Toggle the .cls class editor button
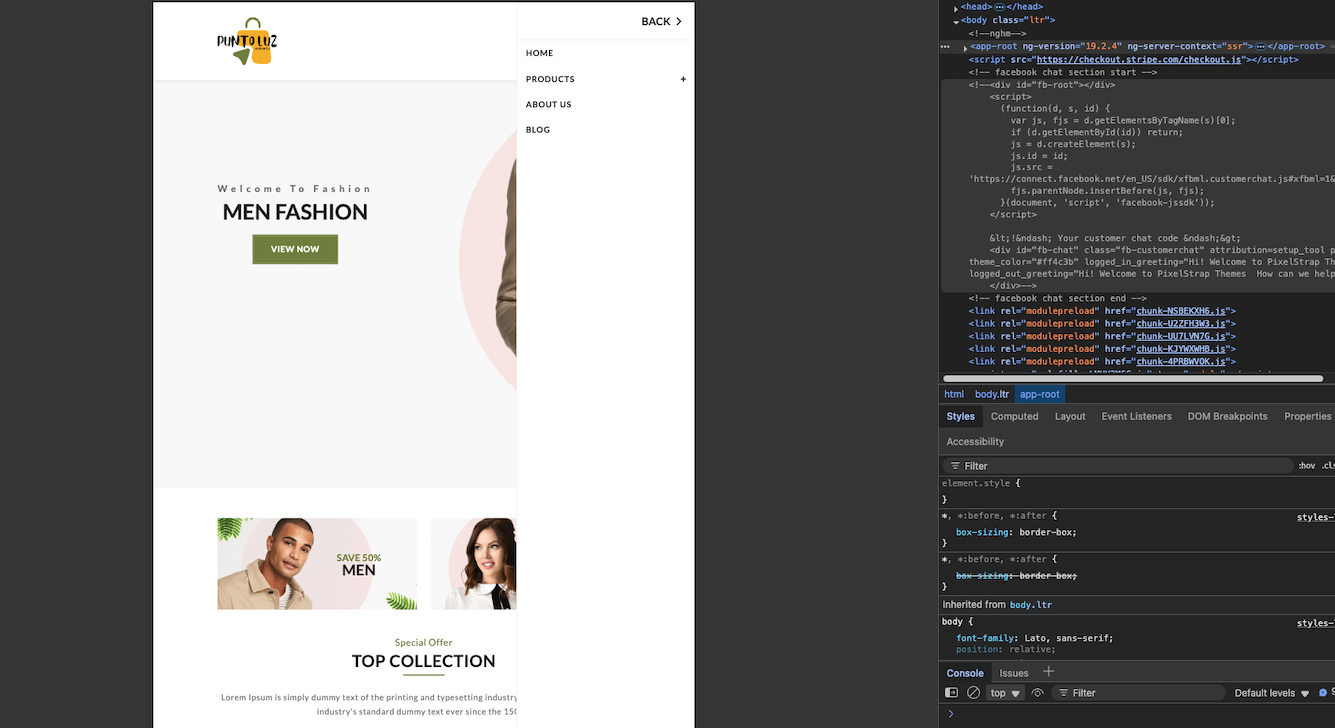 1327,466
